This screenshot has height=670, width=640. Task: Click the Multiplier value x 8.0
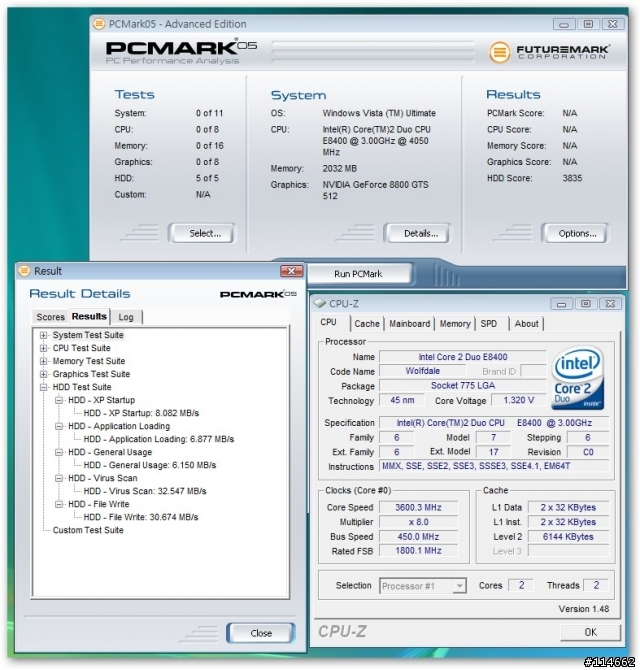[418, 522]
